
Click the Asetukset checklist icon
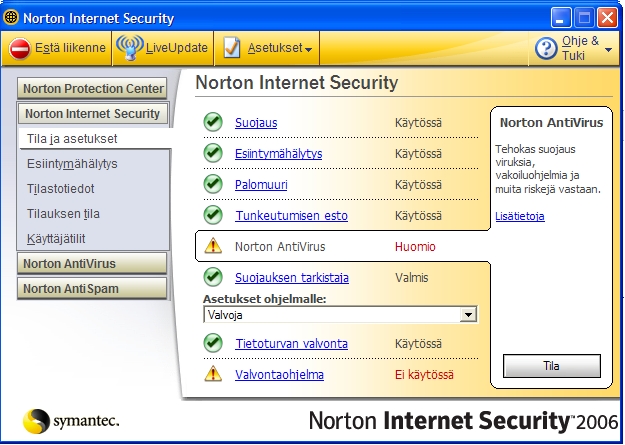tap(231, 48)
